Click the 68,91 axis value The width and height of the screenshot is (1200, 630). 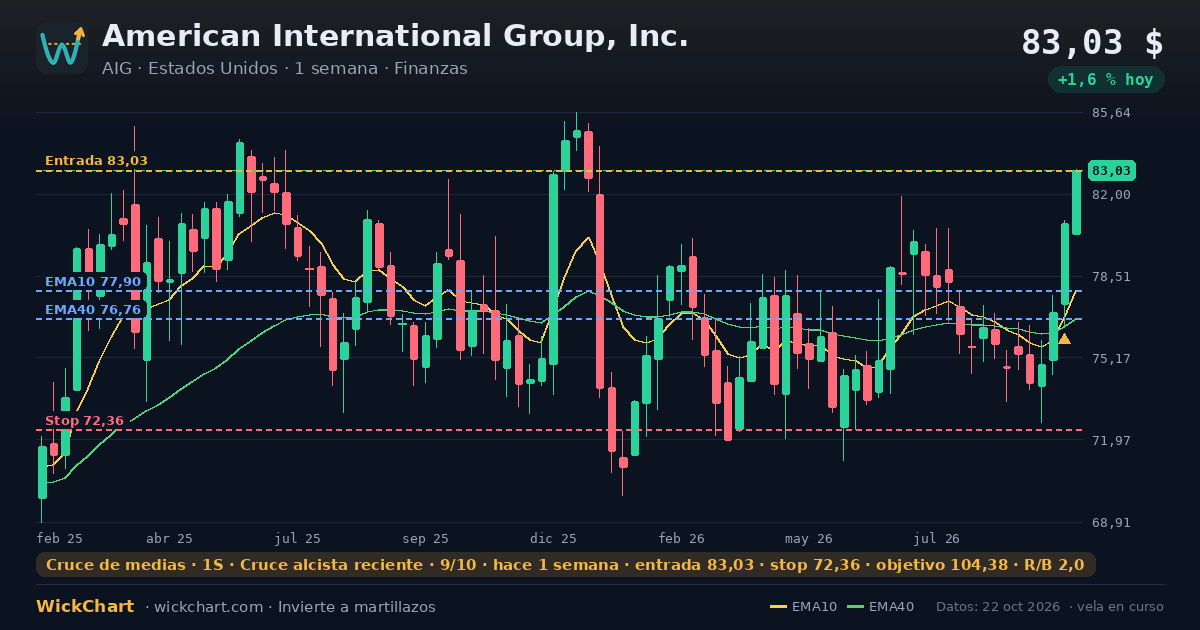click(1111, 522)
